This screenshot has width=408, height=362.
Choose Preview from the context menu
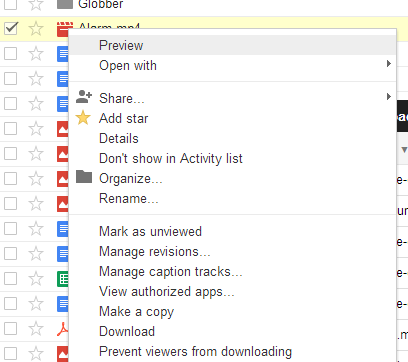[232, 45]
